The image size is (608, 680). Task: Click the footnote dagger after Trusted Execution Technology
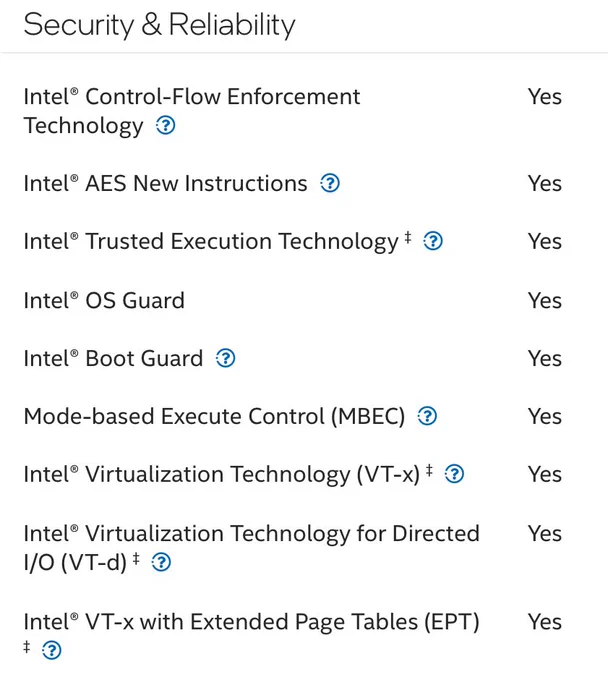click(408, 237)
